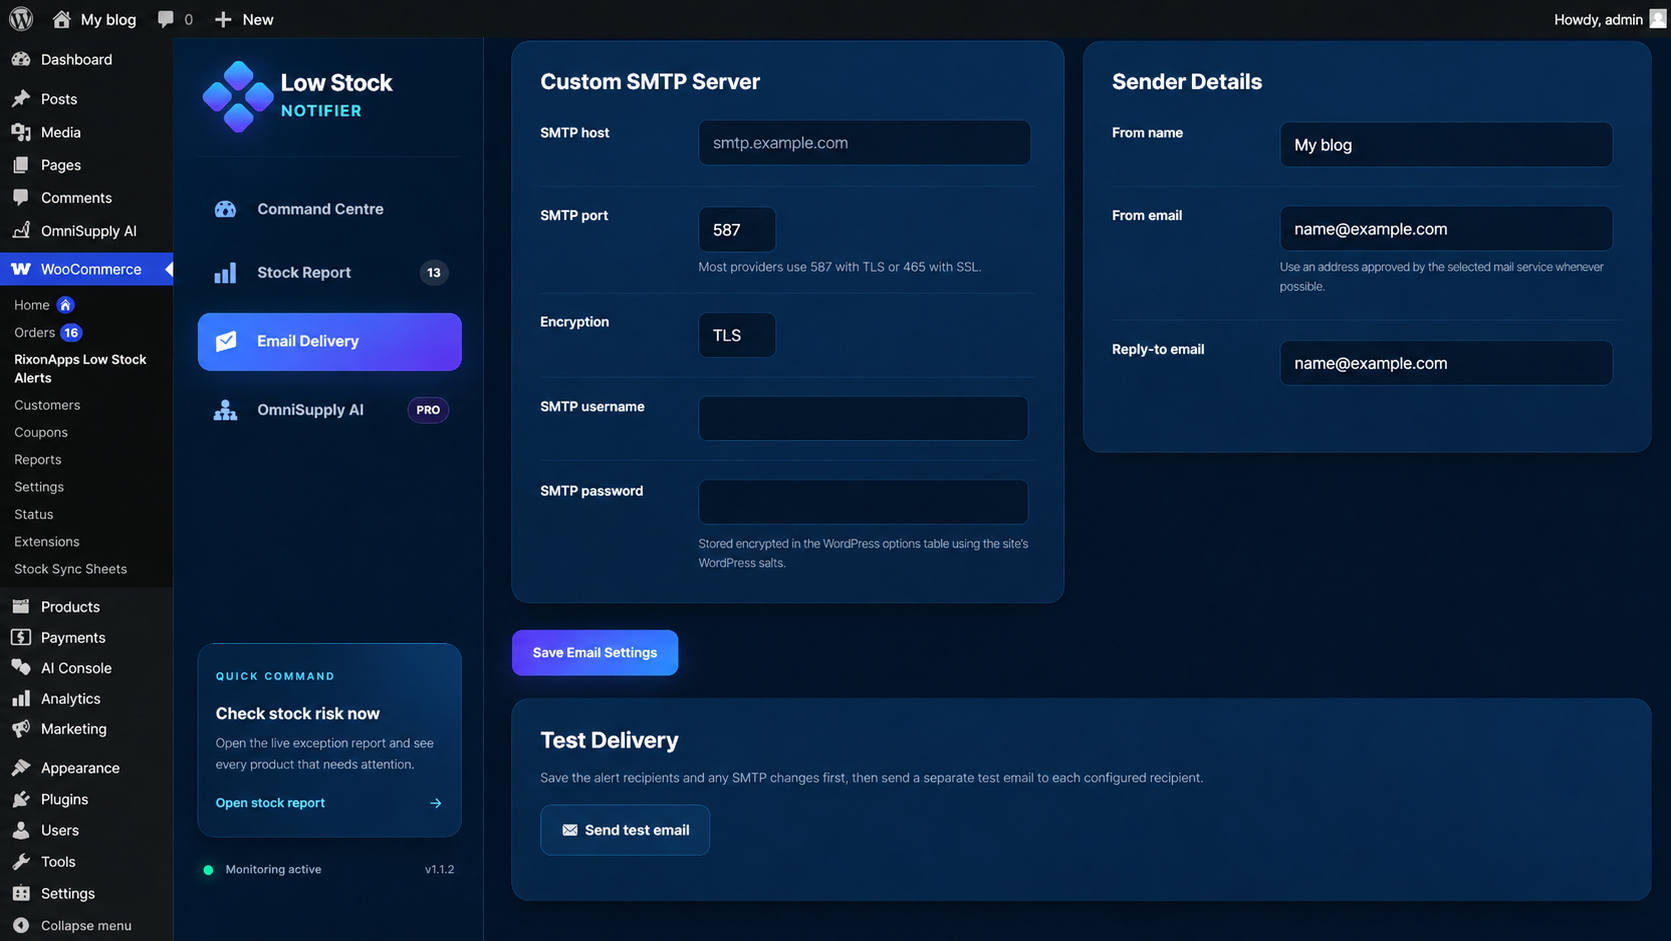
Task: Click the plus New icon in admin bar
Action: 223,19
